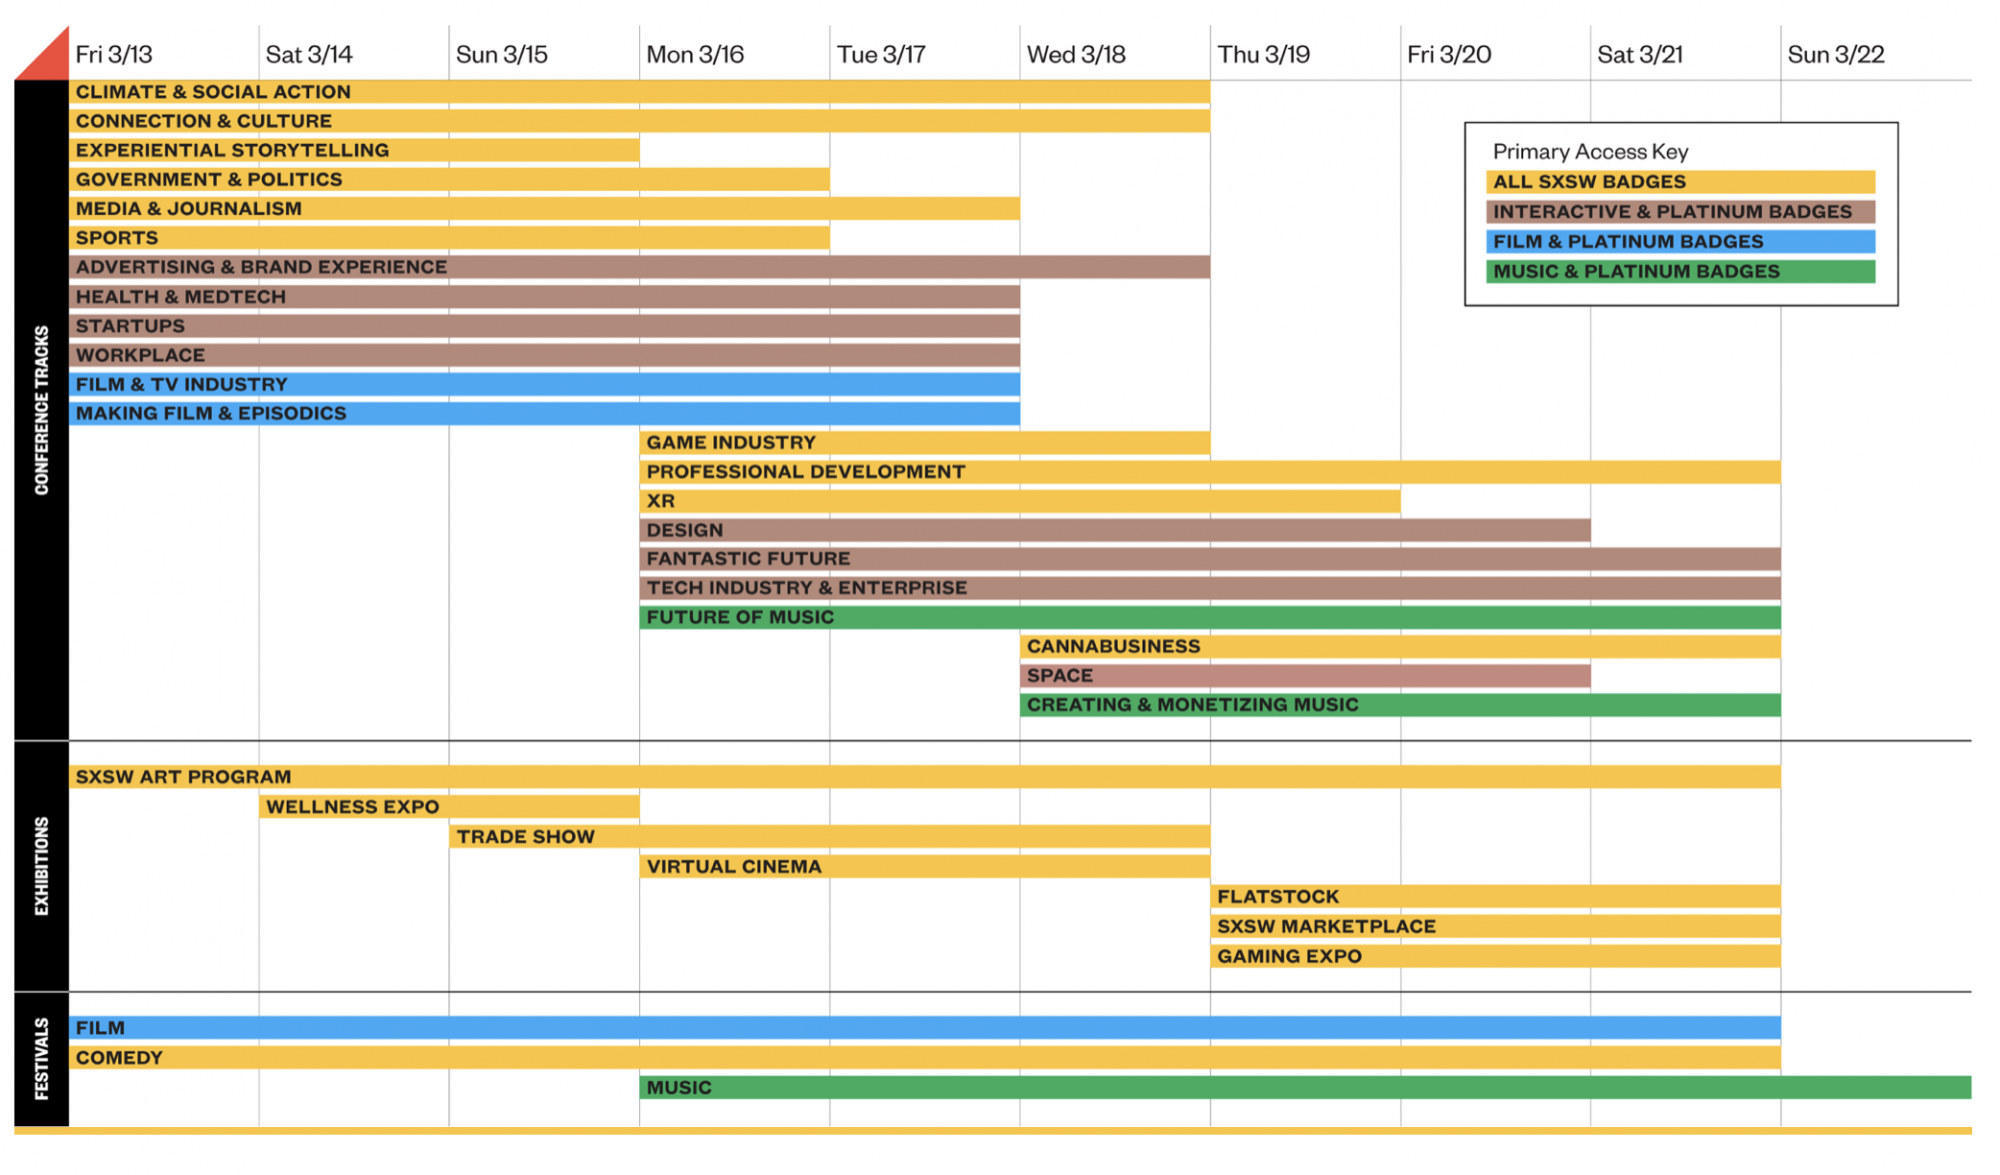Select the Virtual Cinema bar
This screenshot has height=1175, width=2000.
(925, 867)
